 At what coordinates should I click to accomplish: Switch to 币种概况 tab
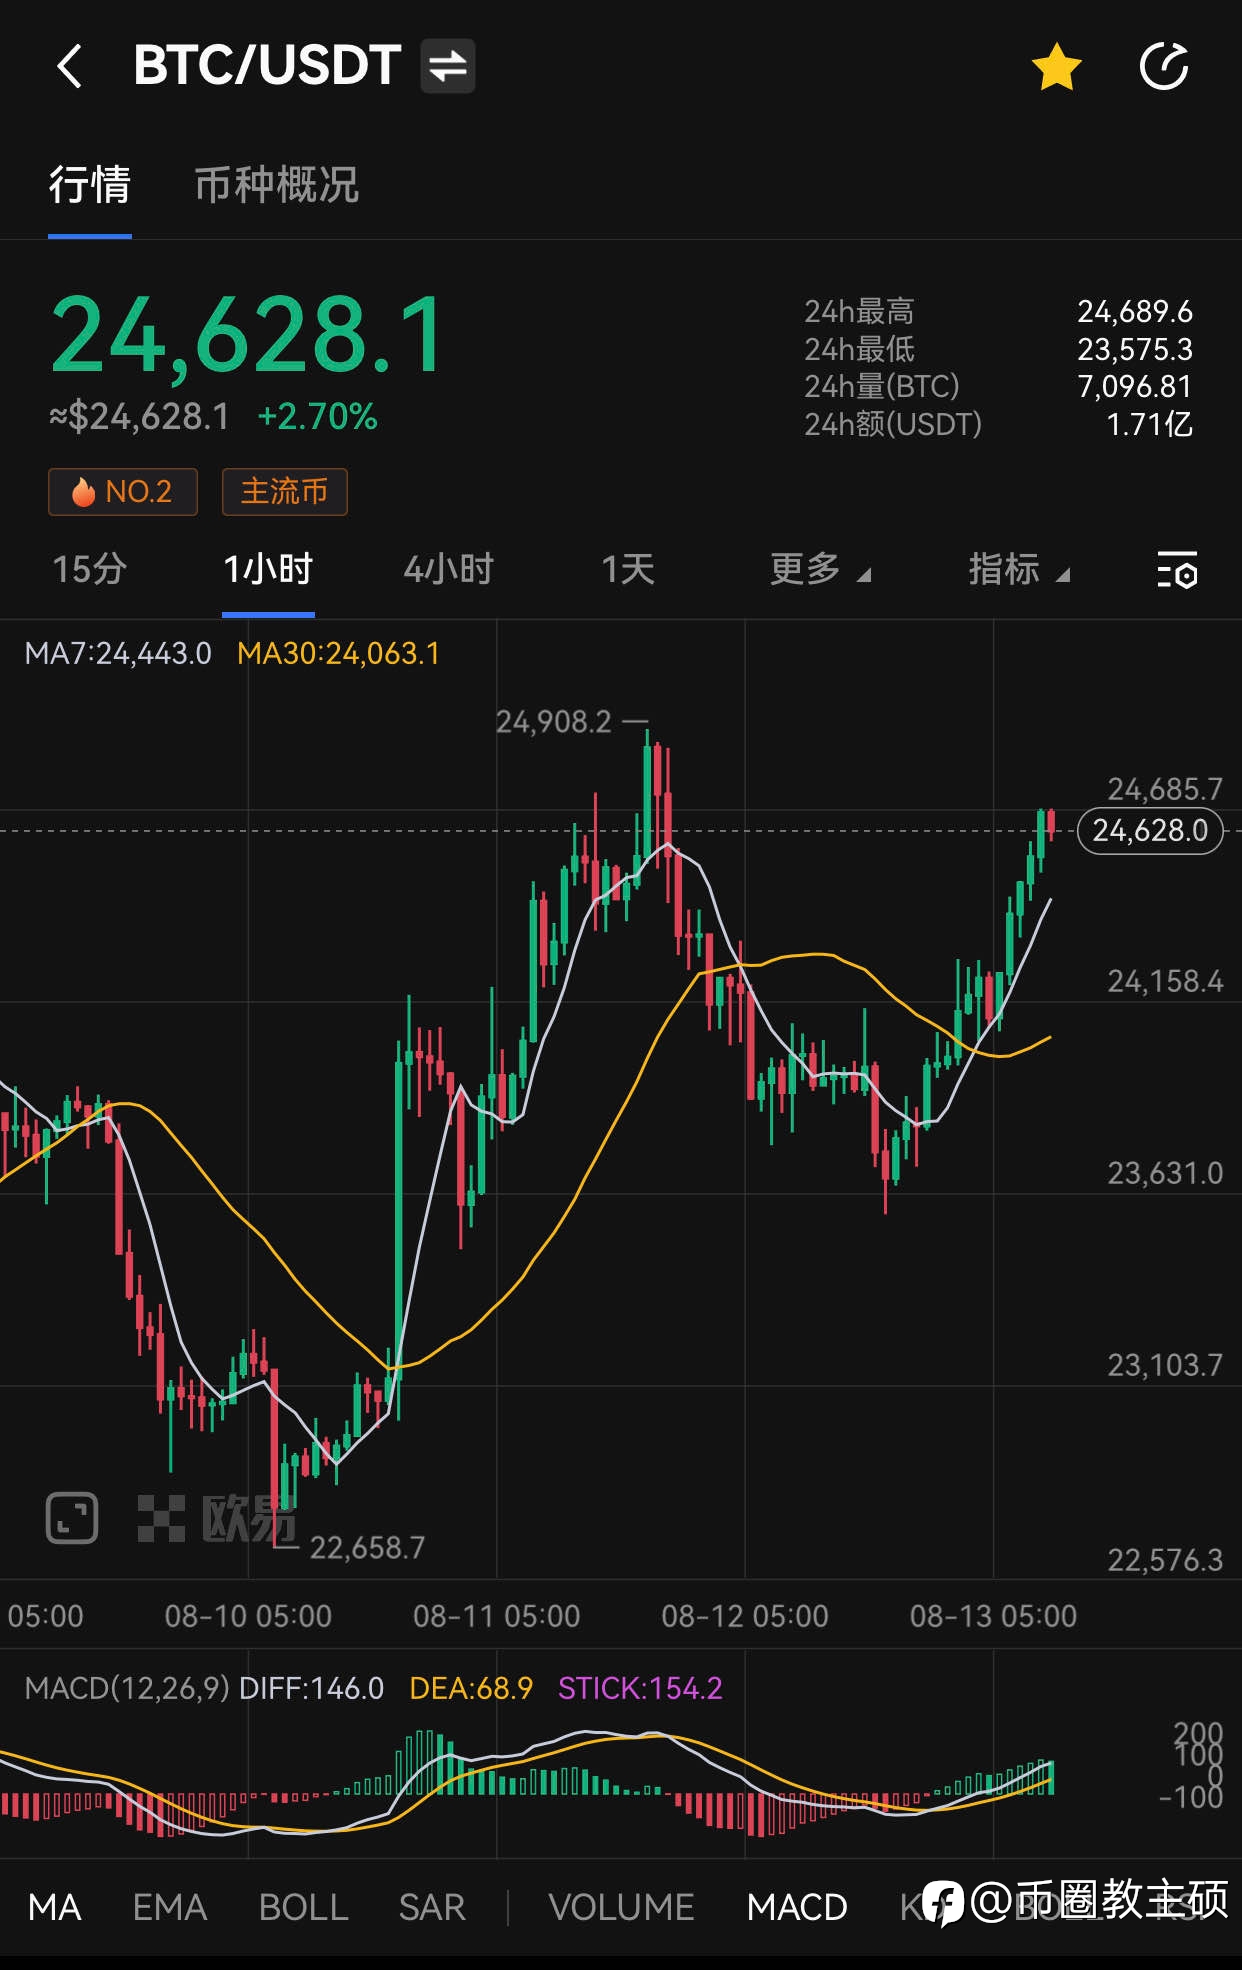tap(277, 186)
